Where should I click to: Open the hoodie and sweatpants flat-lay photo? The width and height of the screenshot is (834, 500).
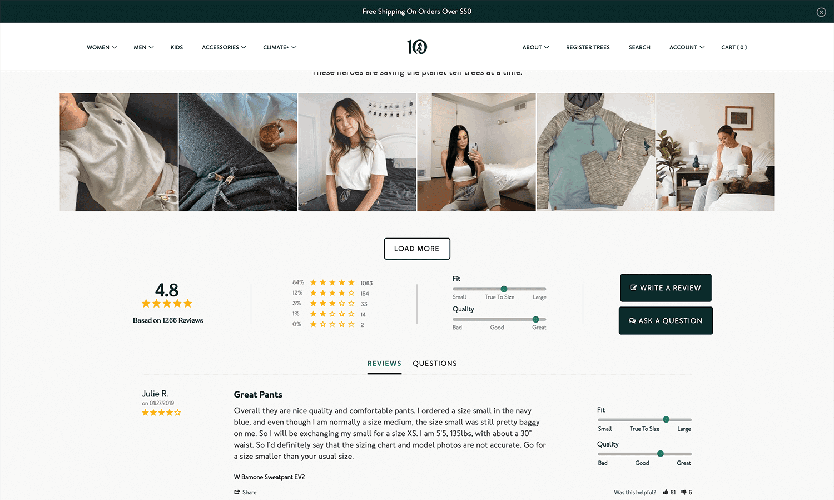(596, 152)
